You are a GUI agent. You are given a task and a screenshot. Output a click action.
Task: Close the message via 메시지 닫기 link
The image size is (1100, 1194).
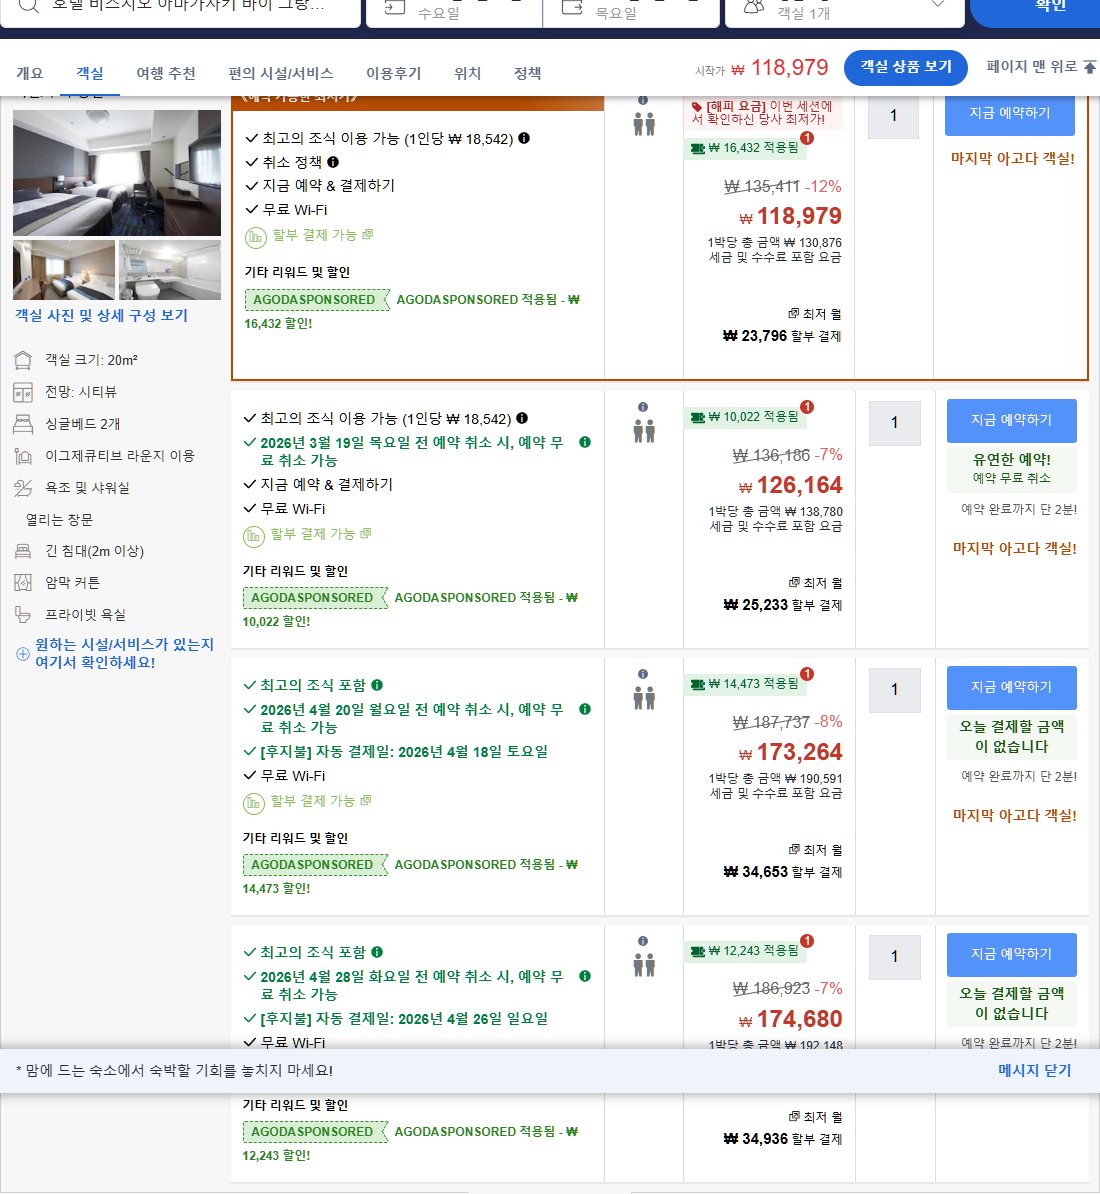[x=1033, y=1070]
